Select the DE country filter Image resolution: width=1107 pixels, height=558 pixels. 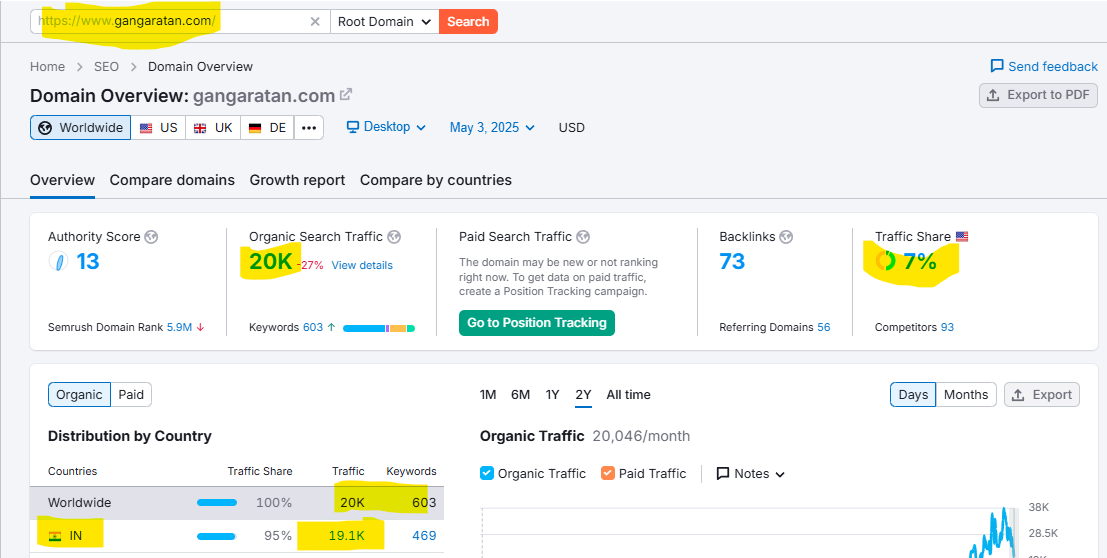(x=268, y=128)
